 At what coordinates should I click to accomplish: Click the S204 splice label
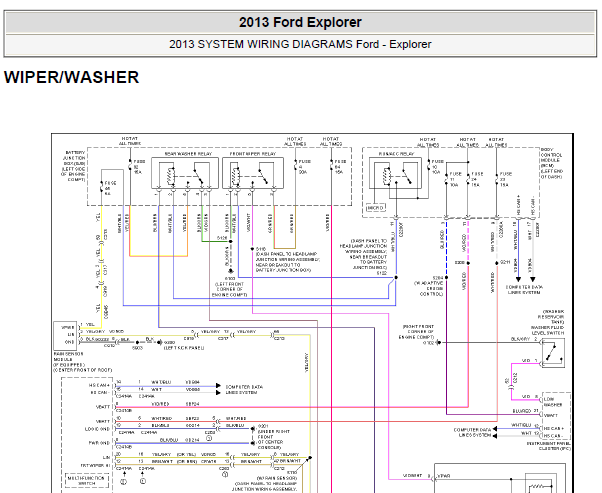point(438,278)
